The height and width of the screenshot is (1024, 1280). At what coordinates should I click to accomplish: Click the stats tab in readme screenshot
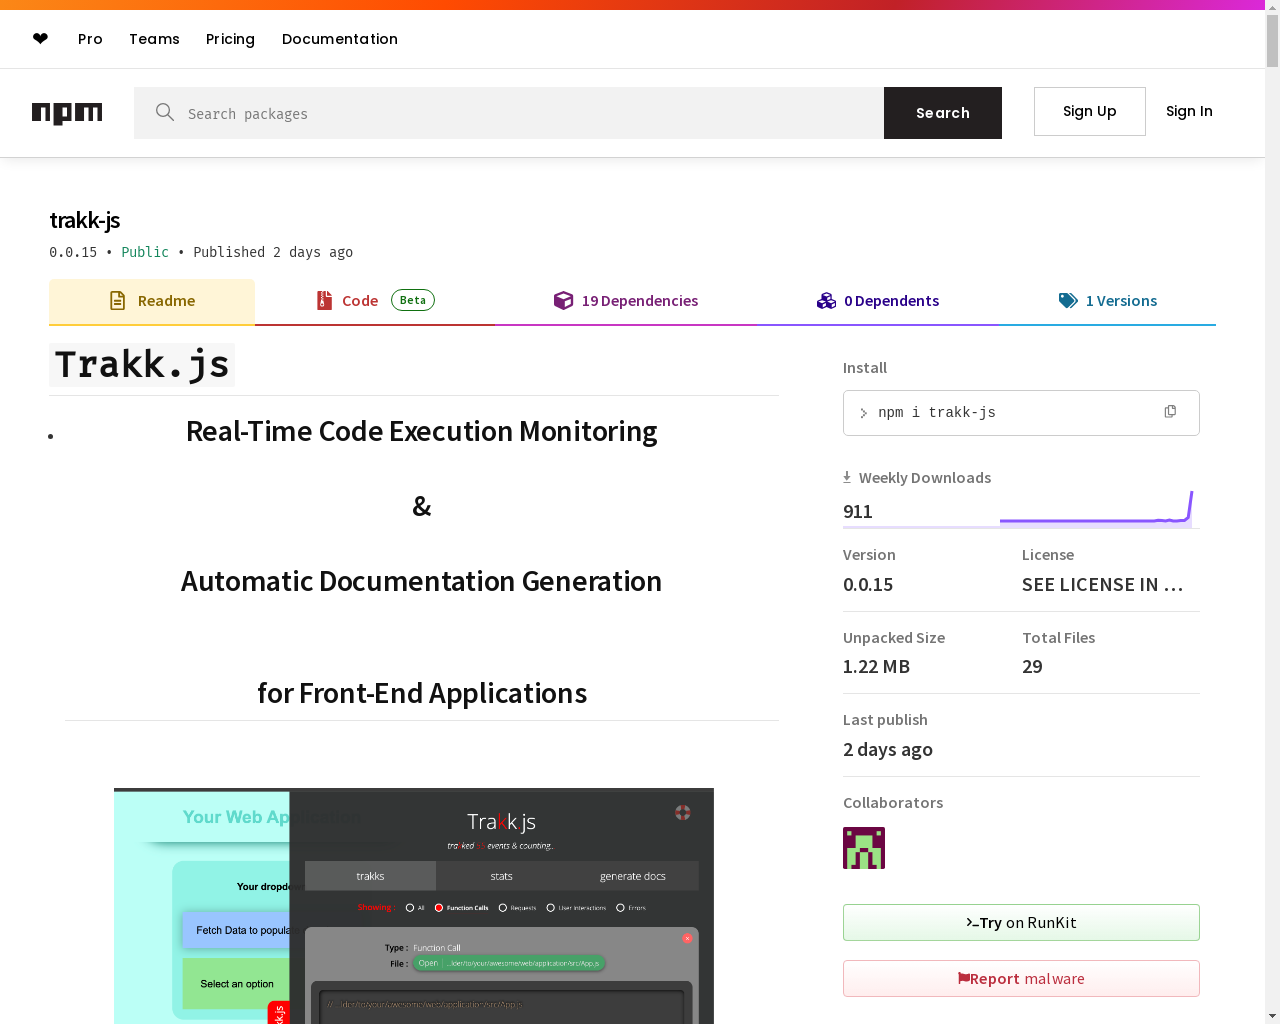[x=502, y=876]
